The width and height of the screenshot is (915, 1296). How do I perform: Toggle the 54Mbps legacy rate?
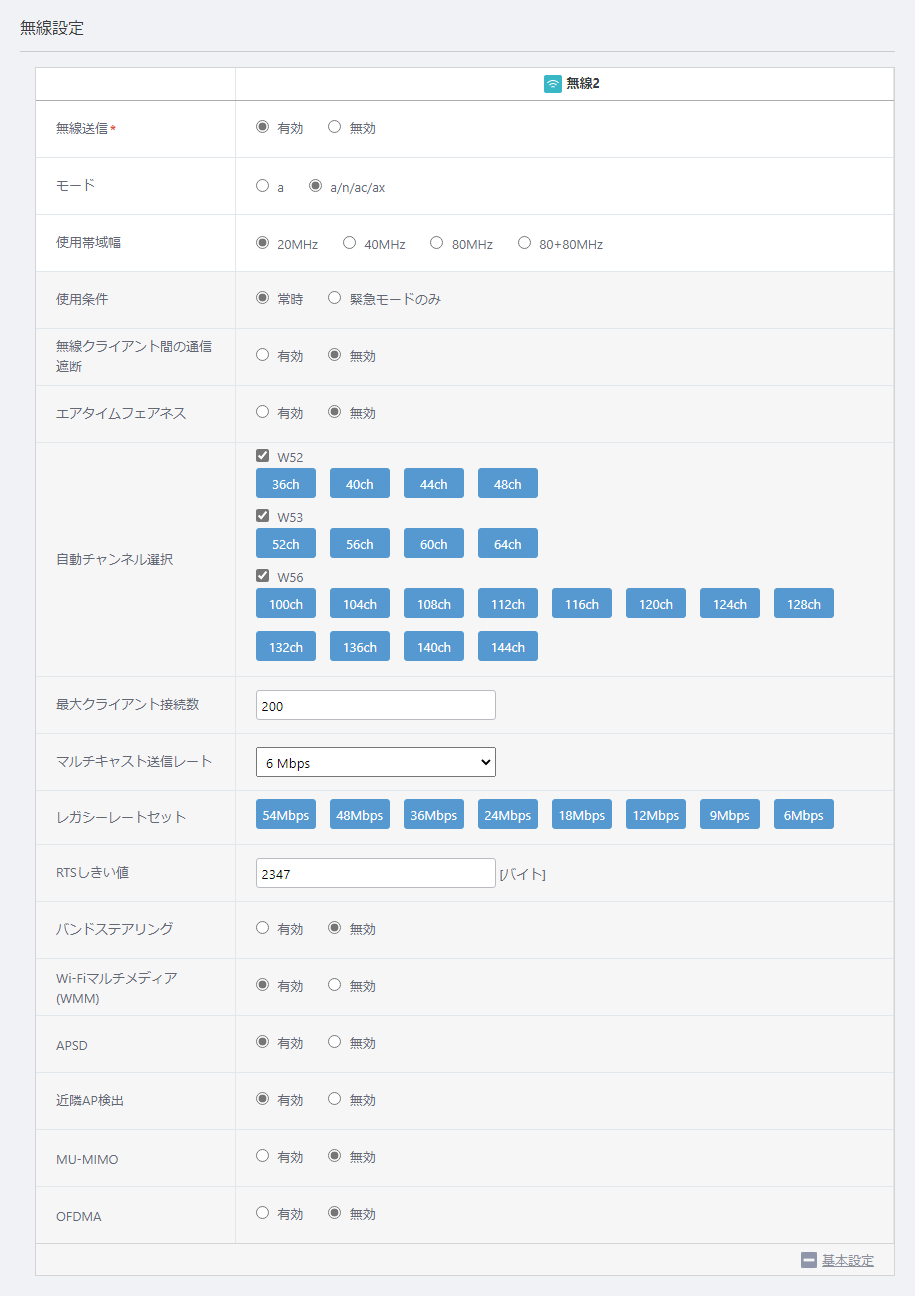tap(286, 814)
